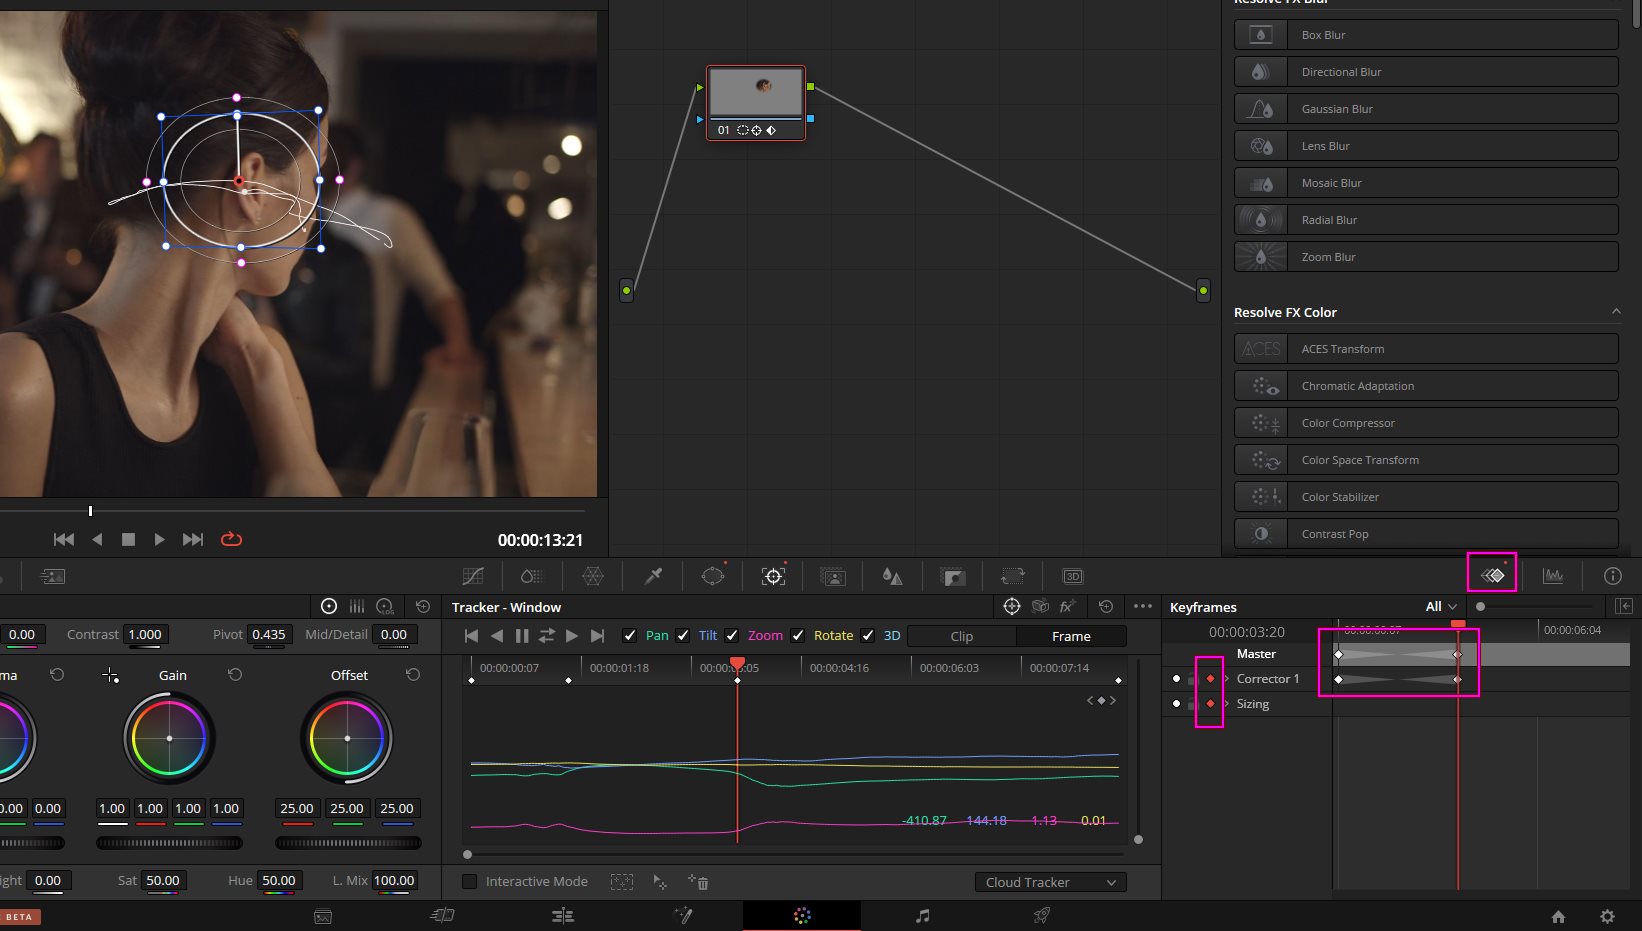The image size is (1642, 931).
Task: Open the Scopes palette
Action: pos(1553,575)
